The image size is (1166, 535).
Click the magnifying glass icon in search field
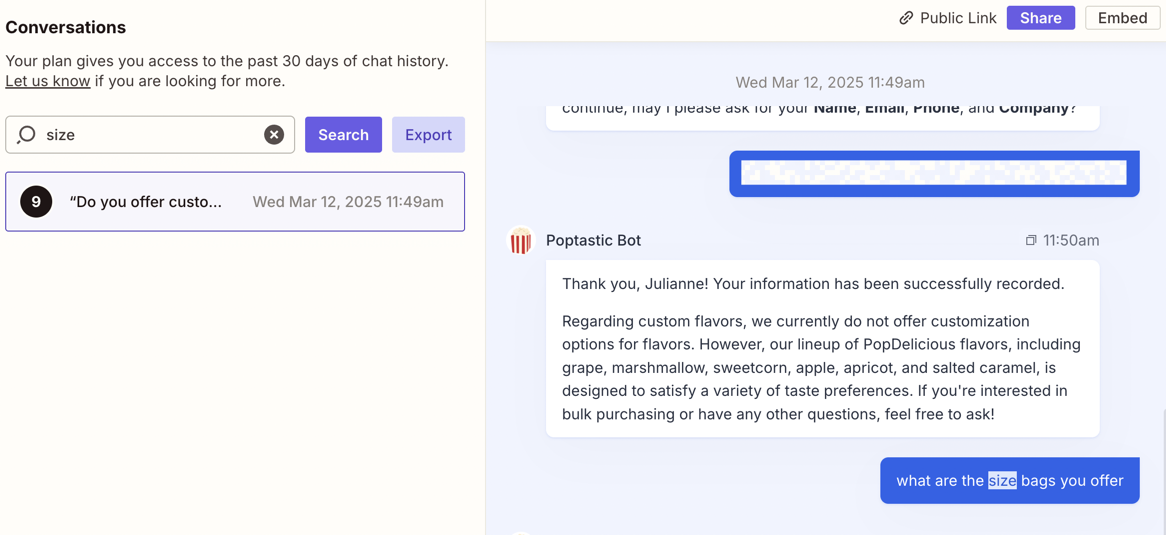pos(27,134)
